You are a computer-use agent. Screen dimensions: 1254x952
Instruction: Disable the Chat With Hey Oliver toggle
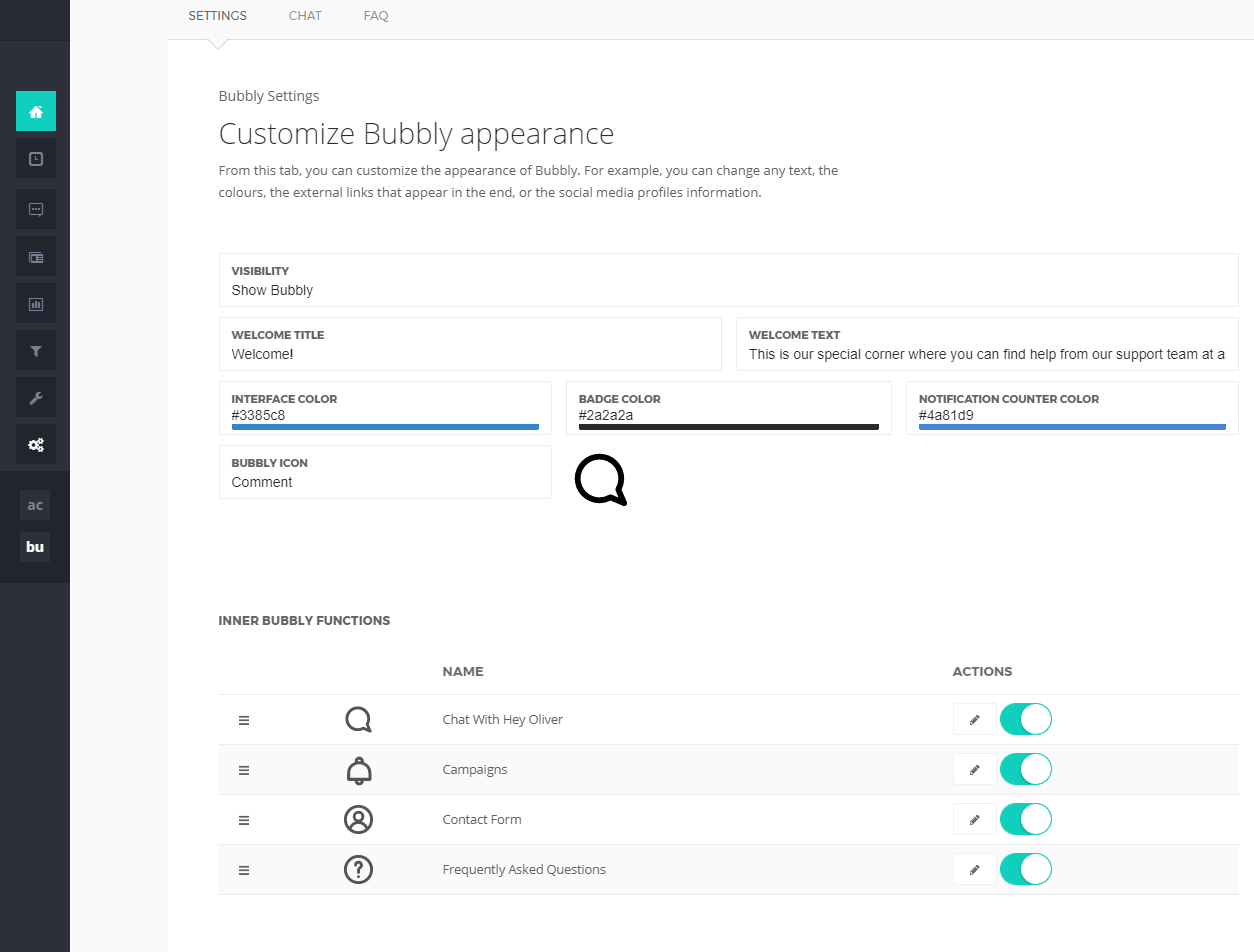[x=1025, y=719]
